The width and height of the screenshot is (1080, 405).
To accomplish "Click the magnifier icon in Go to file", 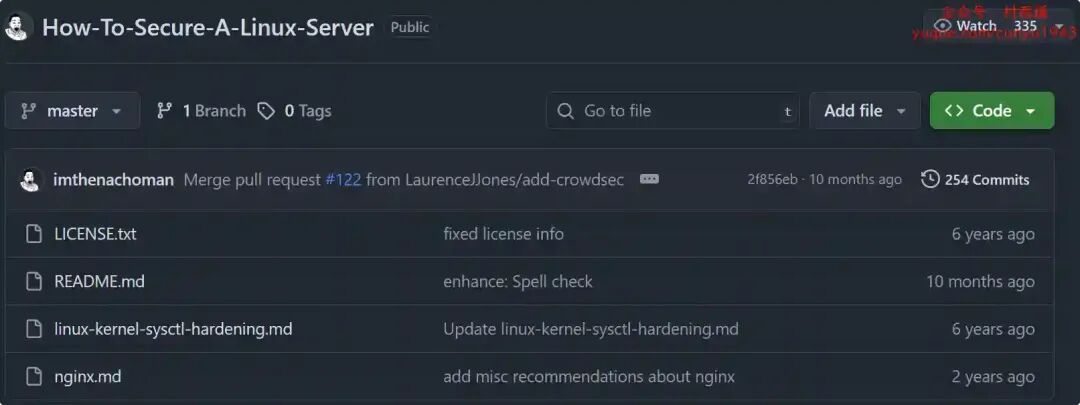I will [x=565, y=111].
